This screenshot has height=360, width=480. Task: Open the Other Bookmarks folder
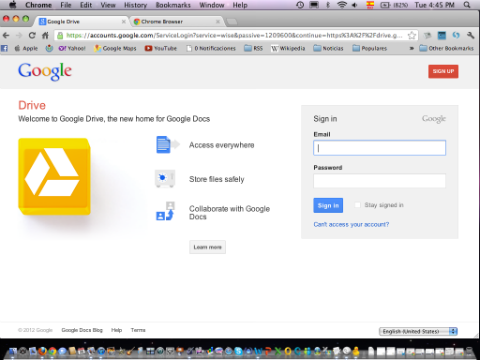(x=446, y=48)
